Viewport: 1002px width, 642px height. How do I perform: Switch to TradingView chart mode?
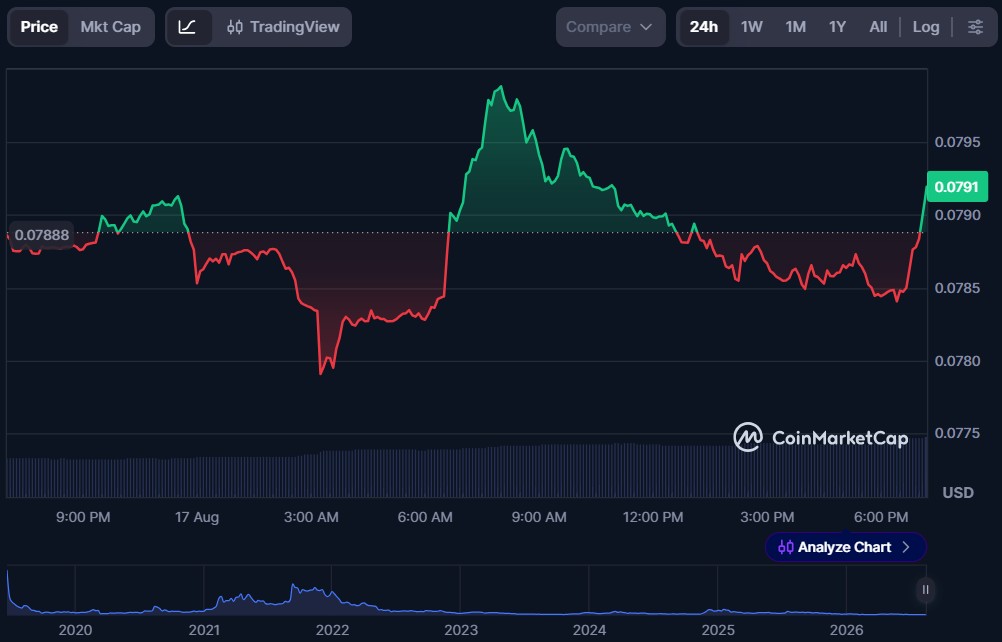coord(283,27)
